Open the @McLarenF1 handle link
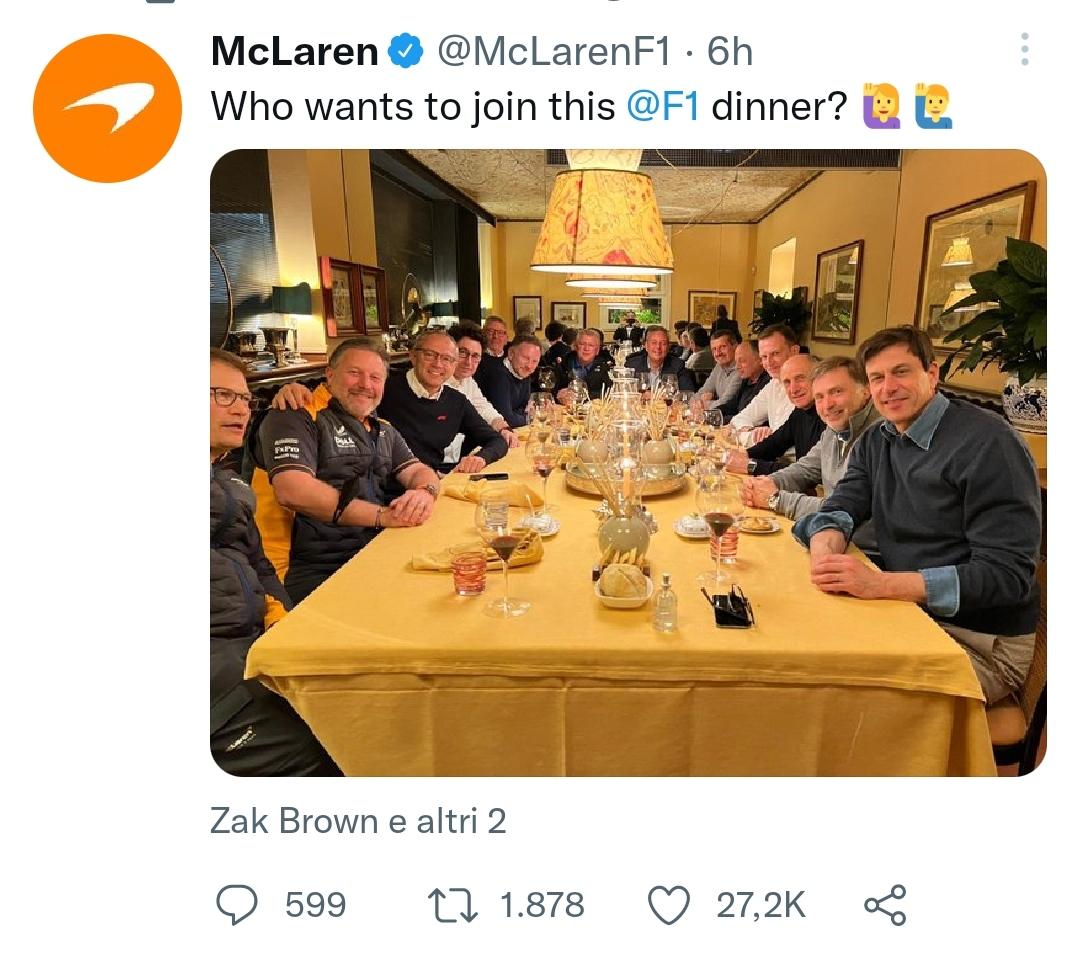Image resolution: width=1080 pixels, height=959 pixels. coord(553,52)
